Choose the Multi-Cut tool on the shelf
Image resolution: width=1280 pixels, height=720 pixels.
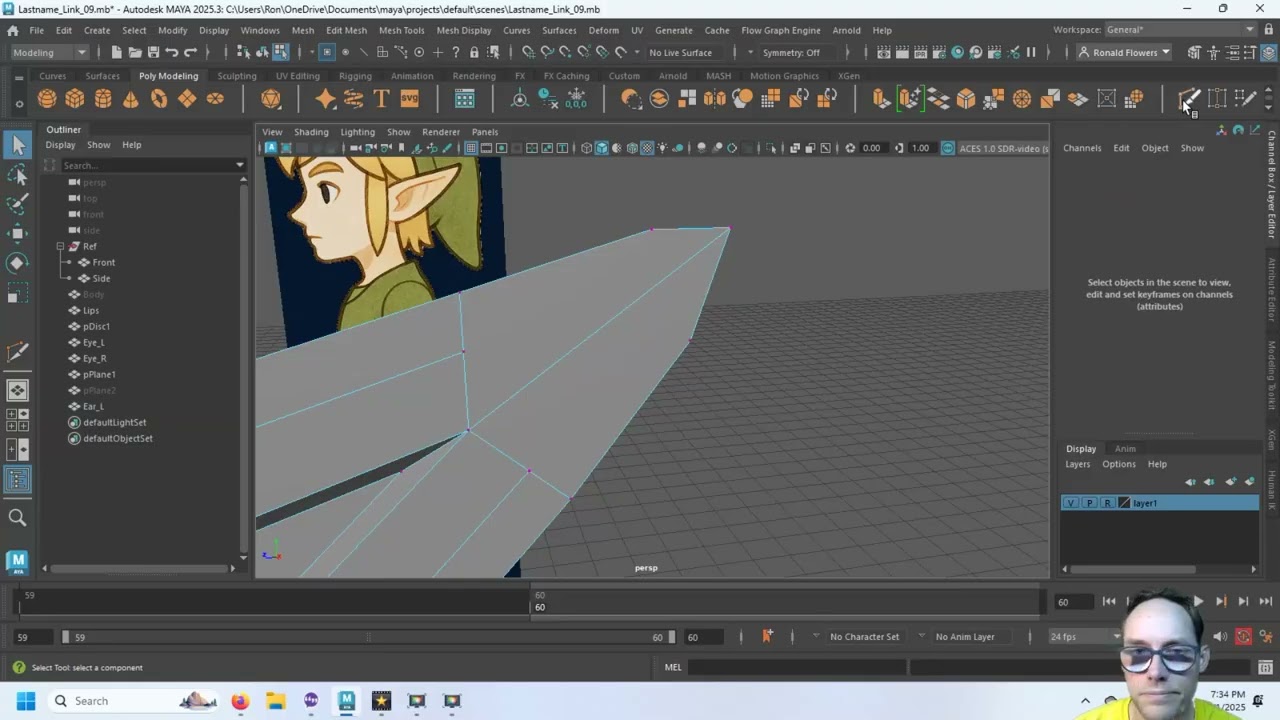pyautogui.click(x=1189, y=98)
